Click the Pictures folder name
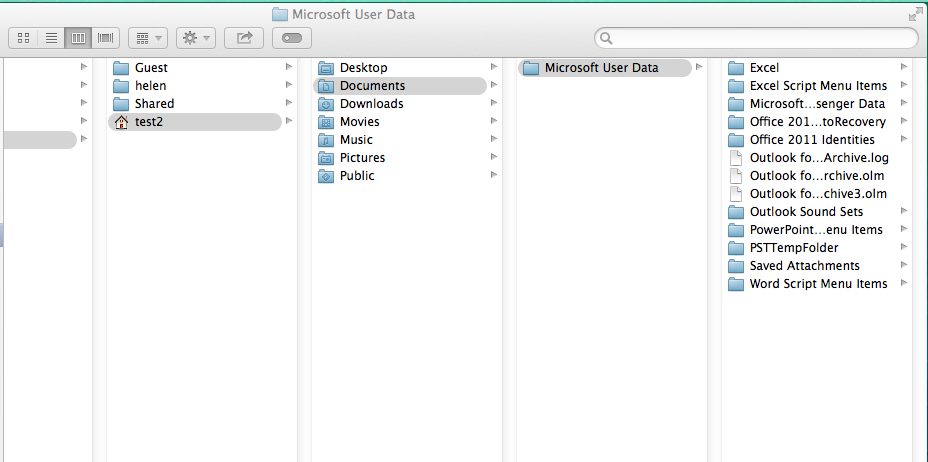This screenshot has height=462, width=928. [x=362, y=158]
